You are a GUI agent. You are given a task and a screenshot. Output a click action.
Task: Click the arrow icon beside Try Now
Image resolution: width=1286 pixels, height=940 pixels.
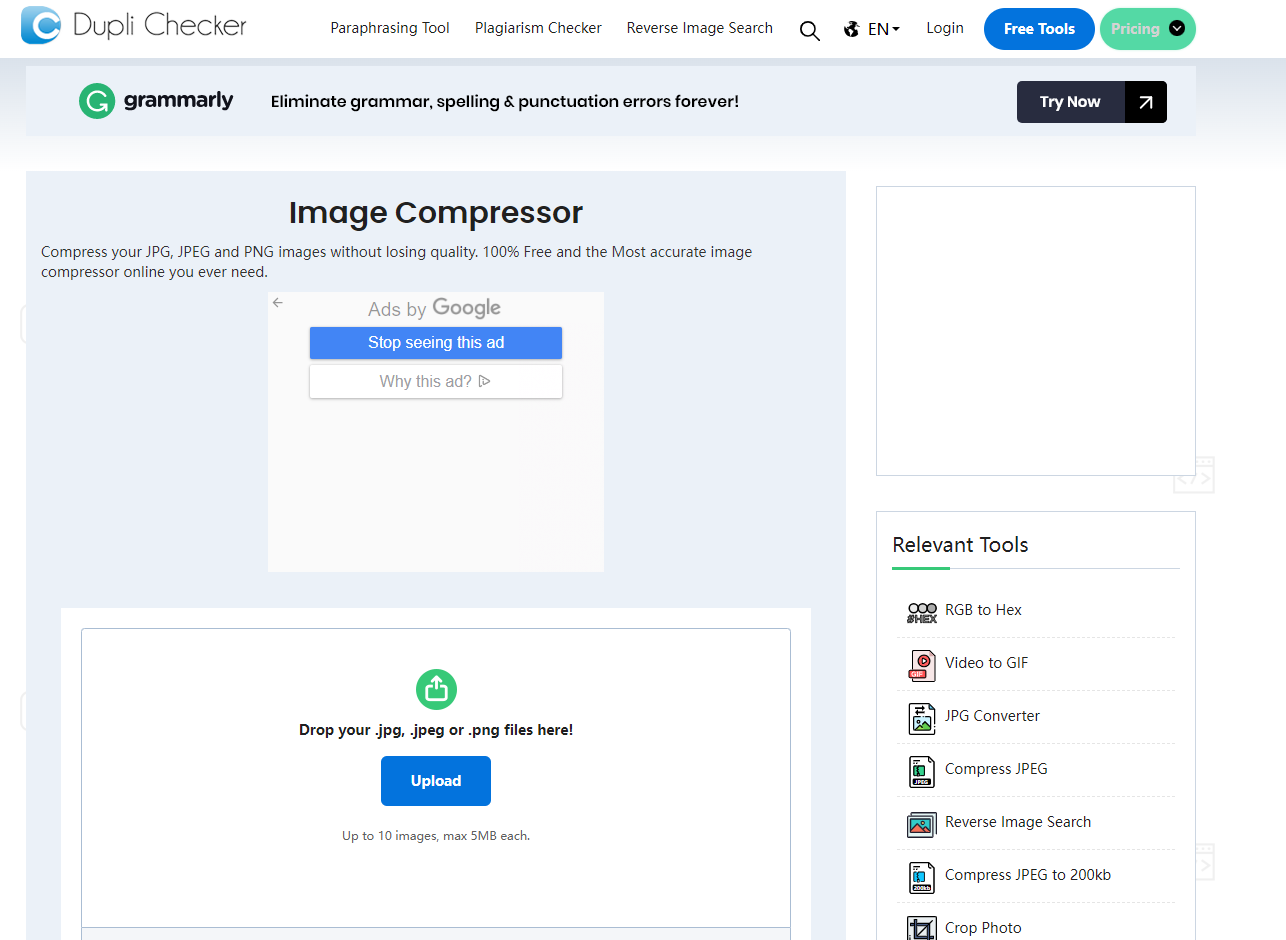[x=1145, y=102]
